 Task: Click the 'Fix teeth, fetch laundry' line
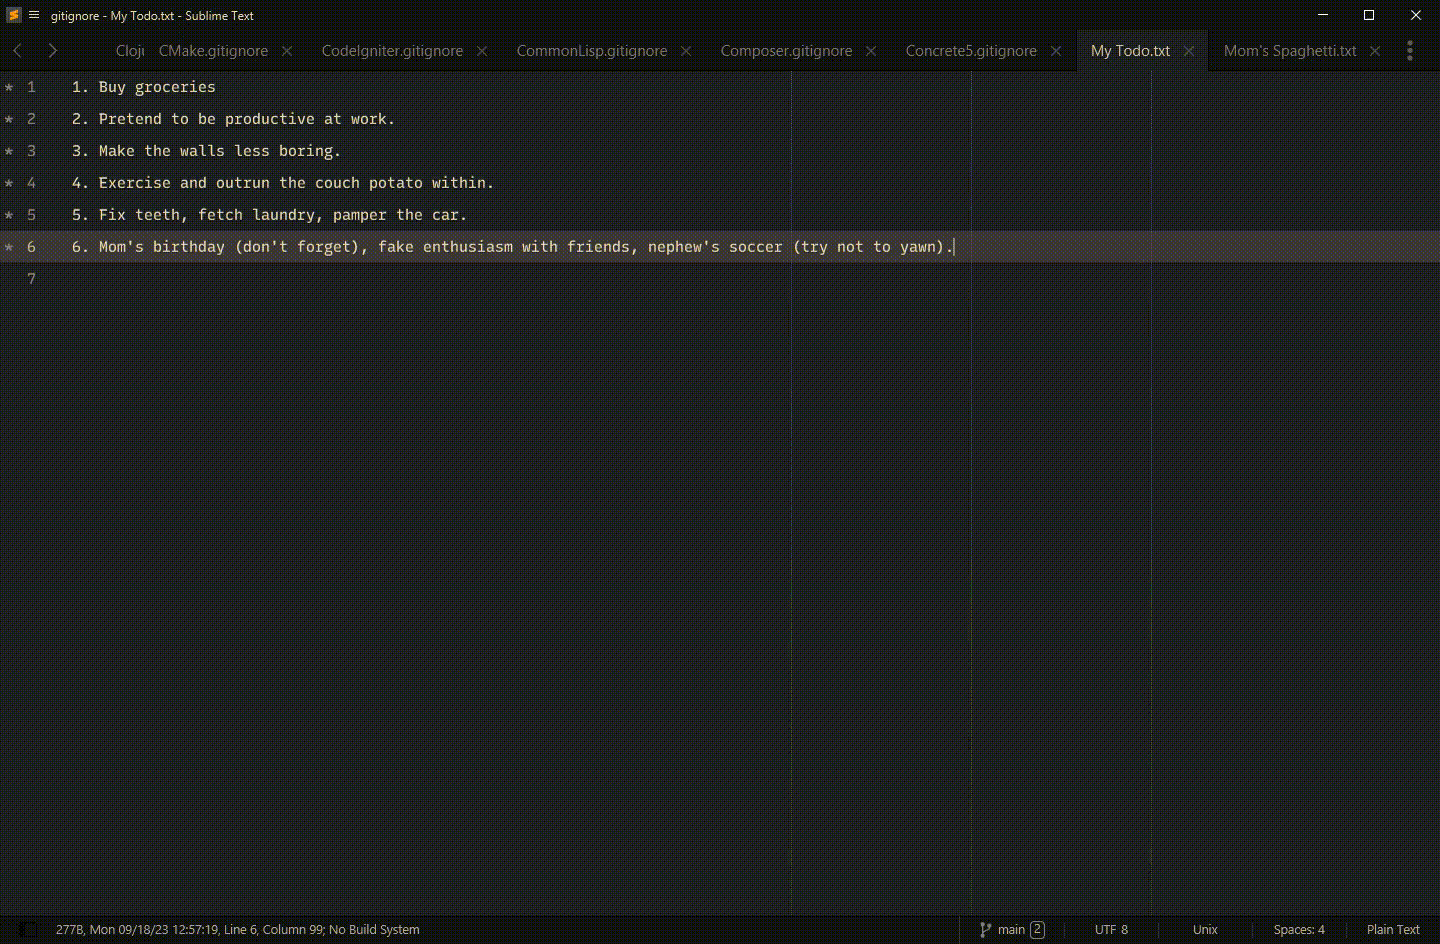tap(269, 215)
